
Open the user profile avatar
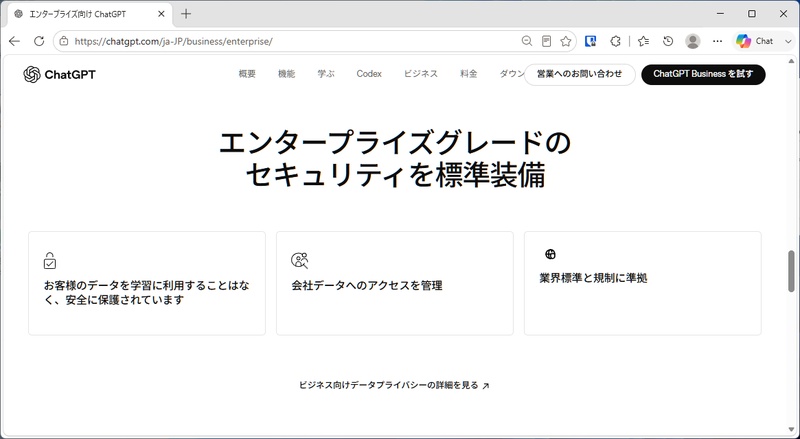pos(692,41)
